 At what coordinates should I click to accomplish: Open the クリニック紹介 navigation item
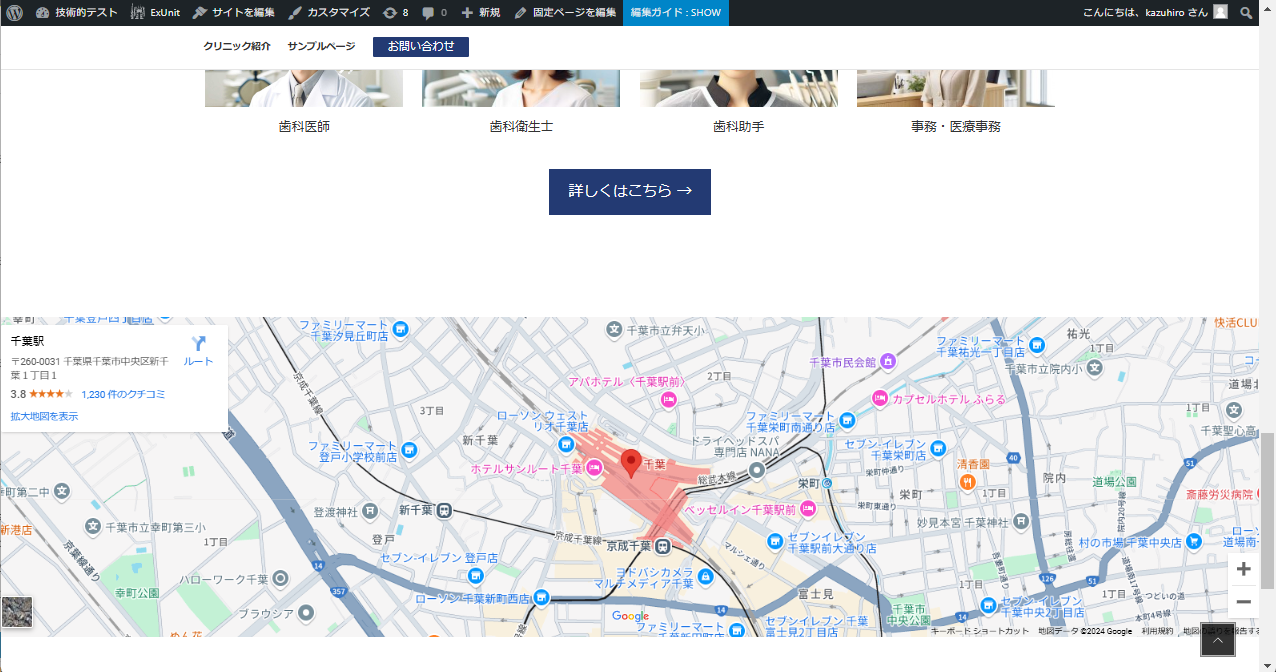click(x=237, y=47)
